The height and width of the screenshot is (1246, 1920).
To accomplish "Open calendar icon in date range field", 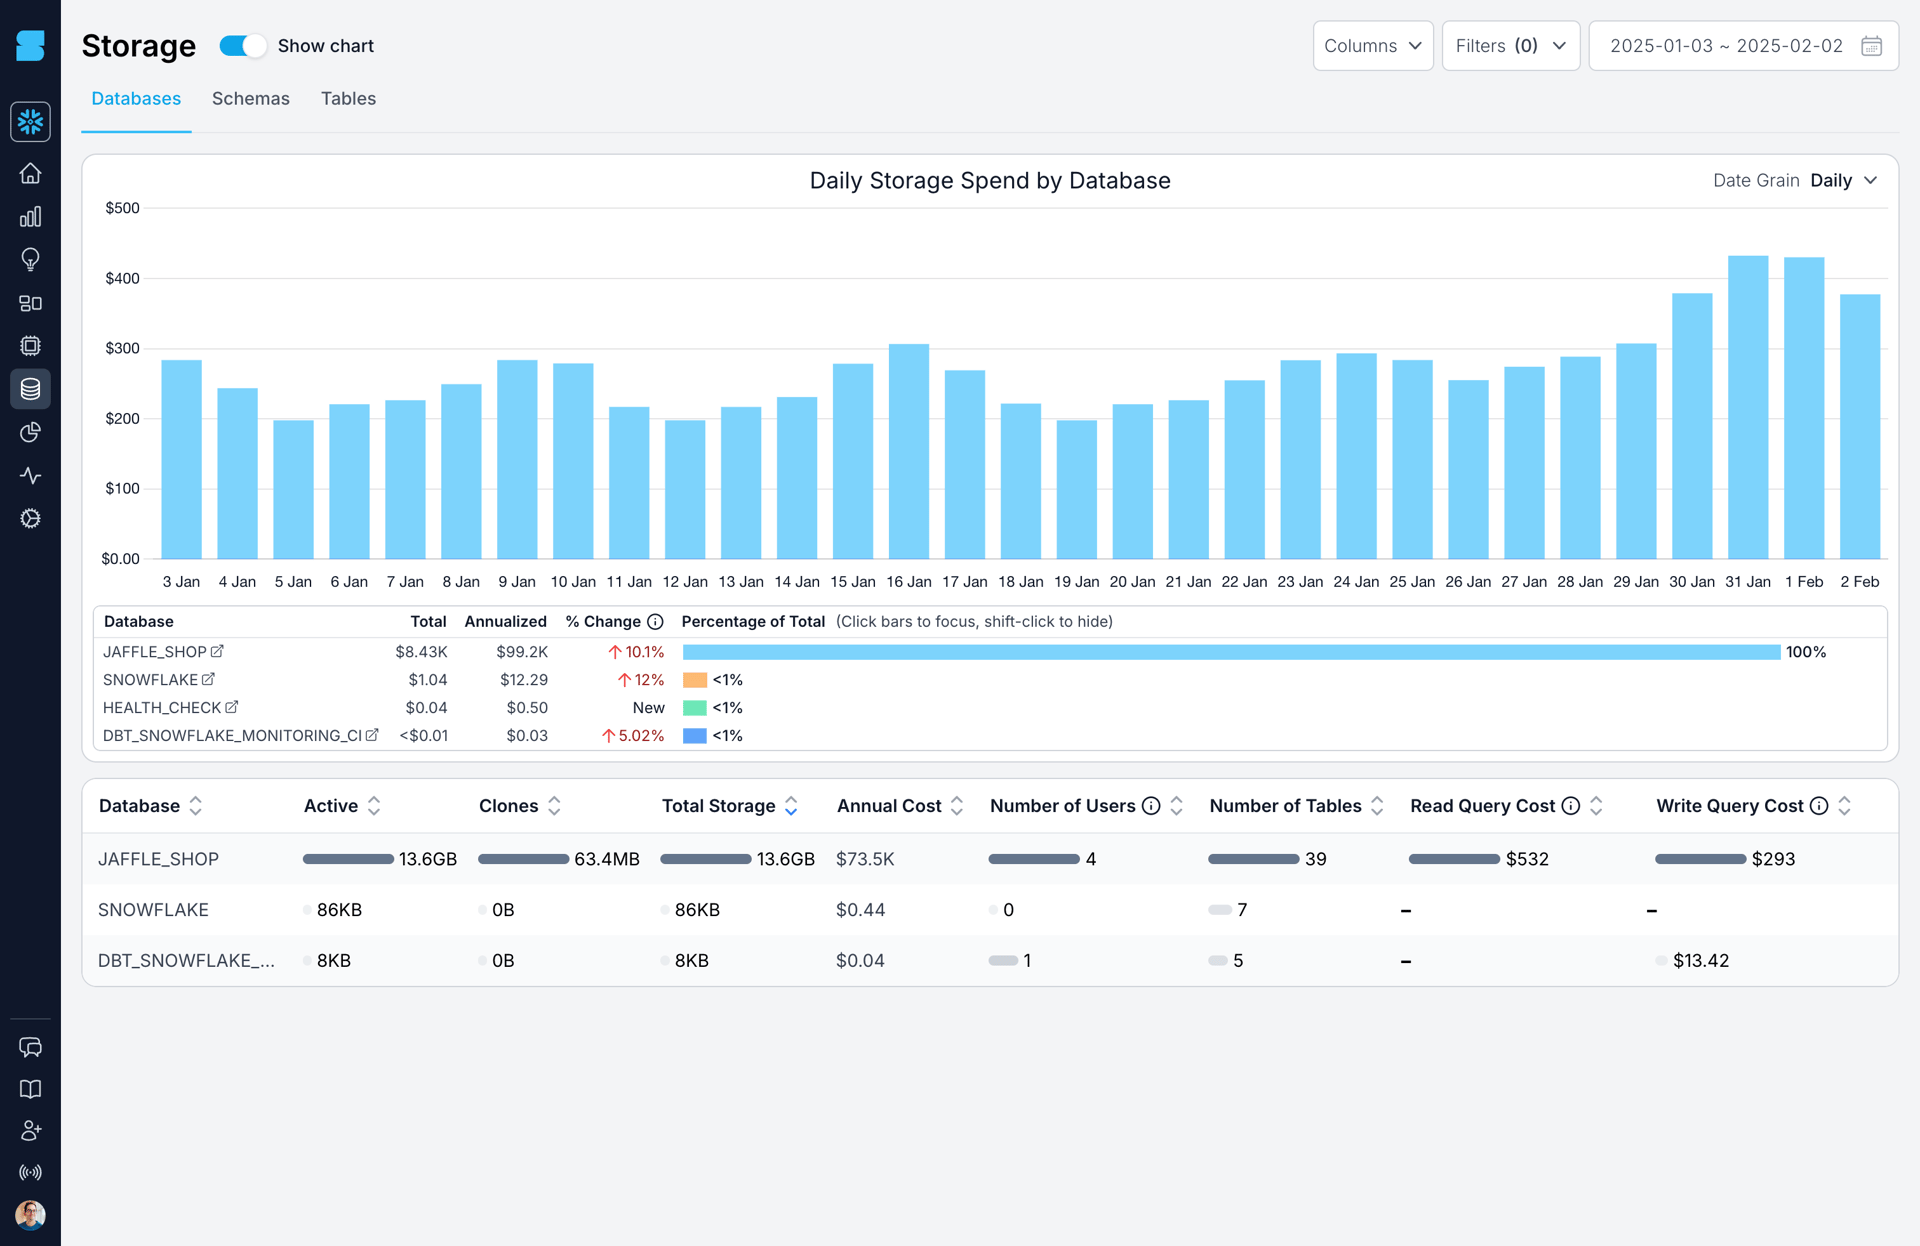I will pyautogui.click(x=1871, y=46).
